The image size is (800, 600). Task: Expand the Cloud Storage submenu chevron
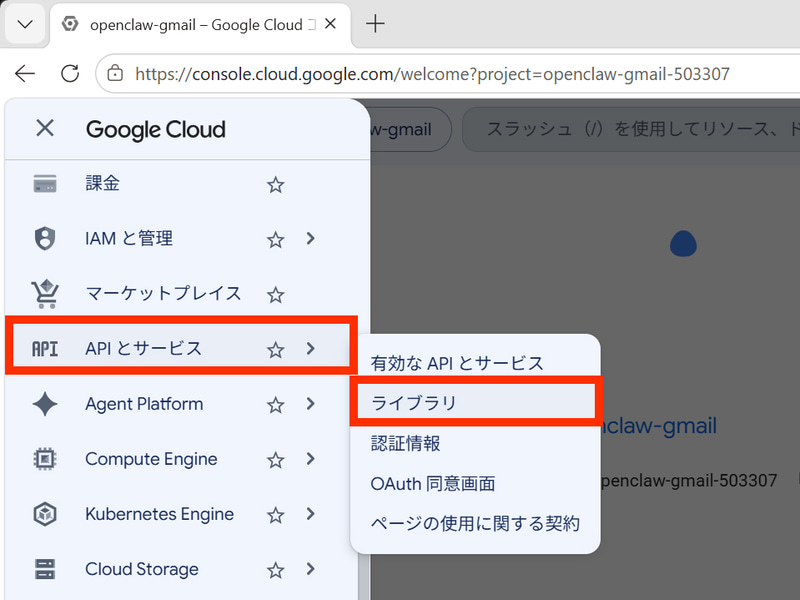pyautogui.click(x=310, y=569)
